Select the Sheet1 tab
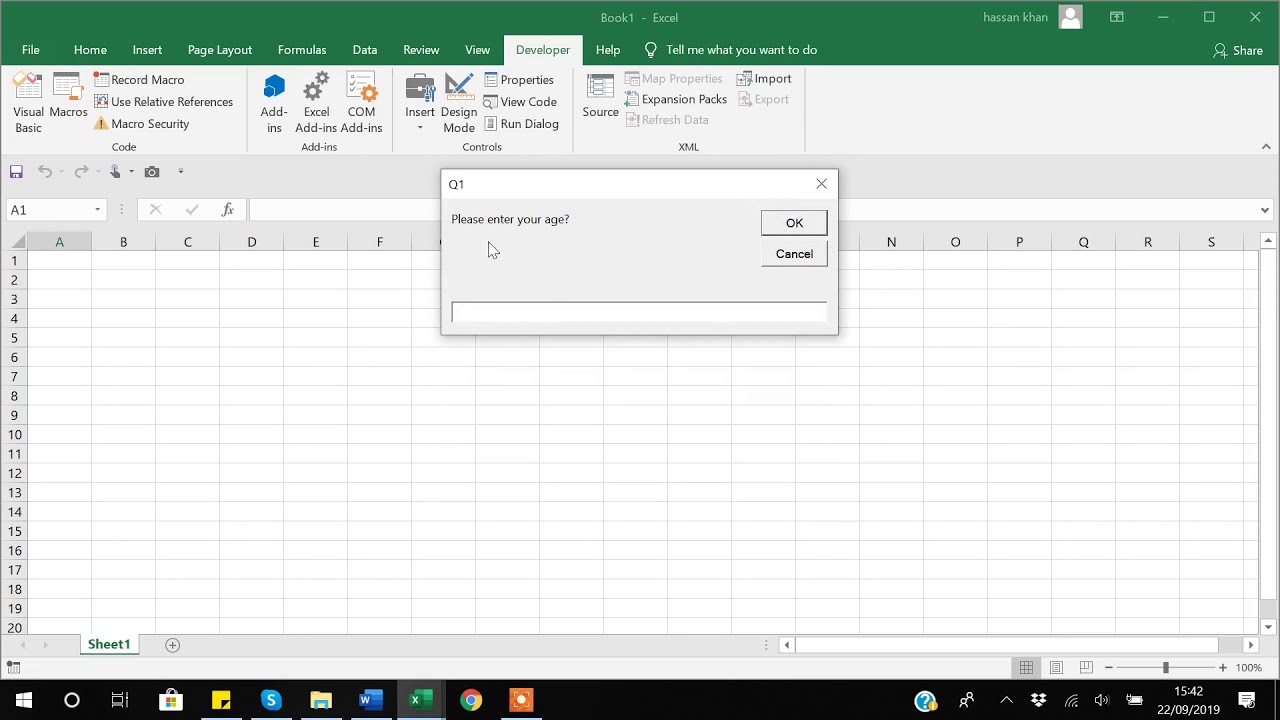1280x720 pixels. [109, 644]
